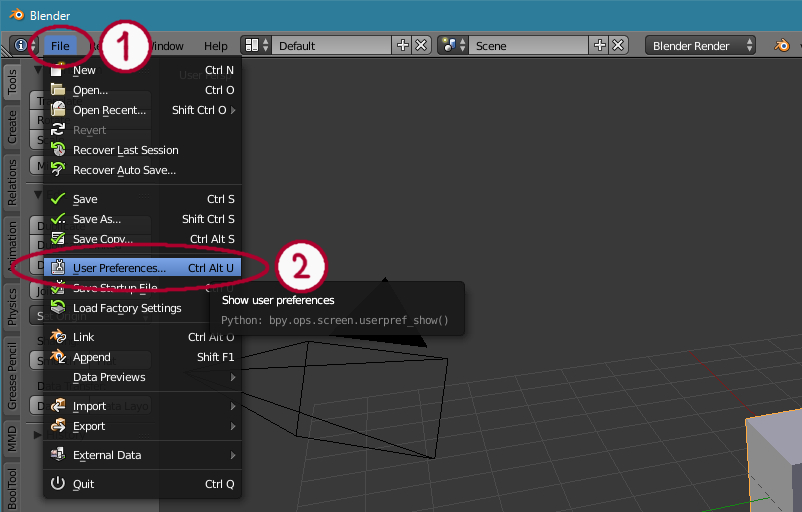Screen dimensions: 802x512
Task: Add a new scene with plus button
Action: 600,45
